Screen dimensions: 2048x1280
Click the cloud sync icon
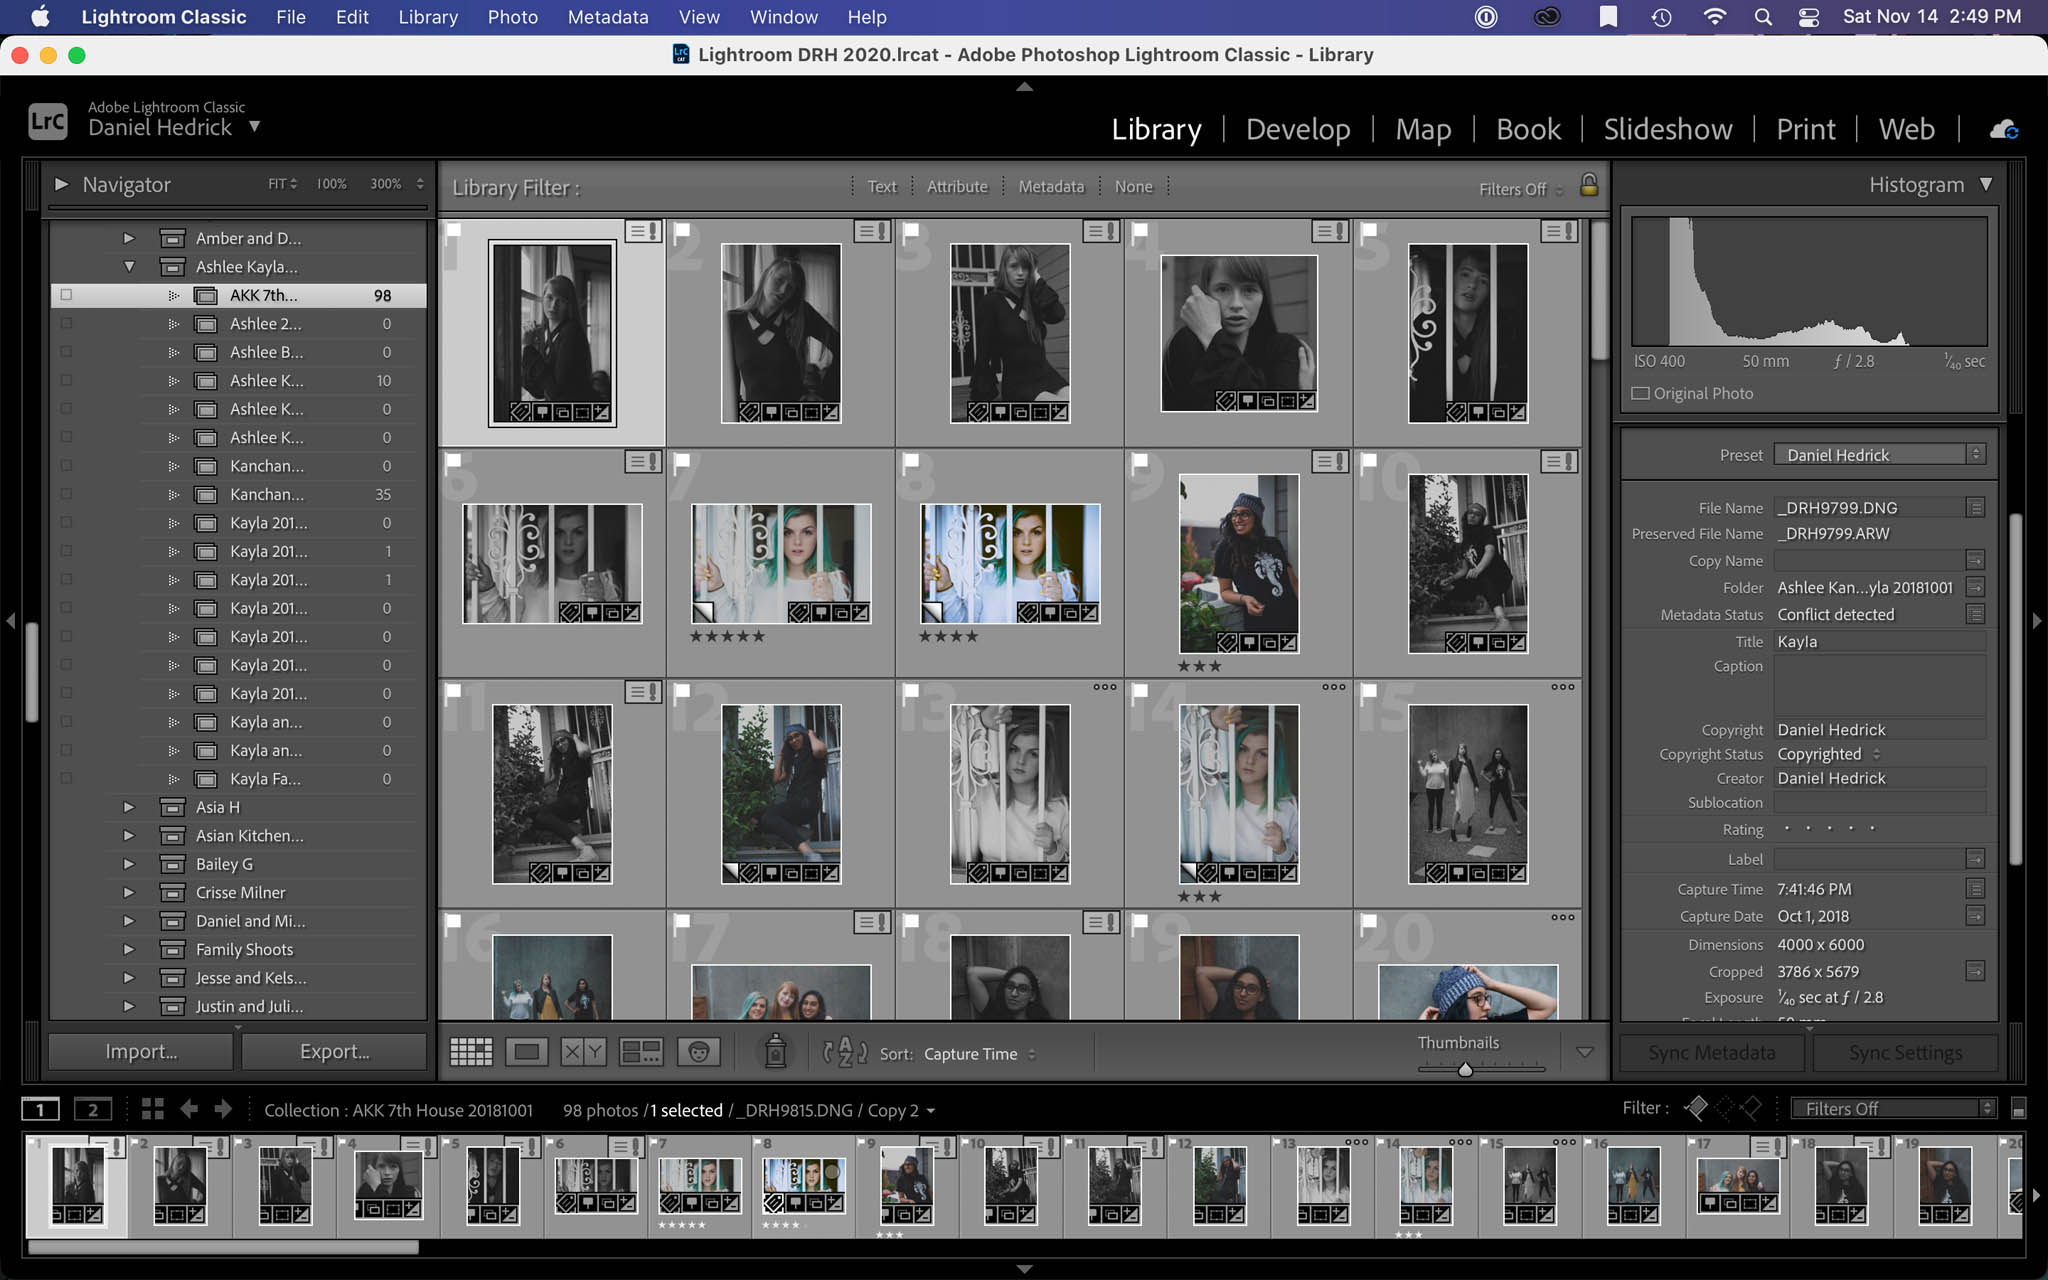(x=2005, y=130)
